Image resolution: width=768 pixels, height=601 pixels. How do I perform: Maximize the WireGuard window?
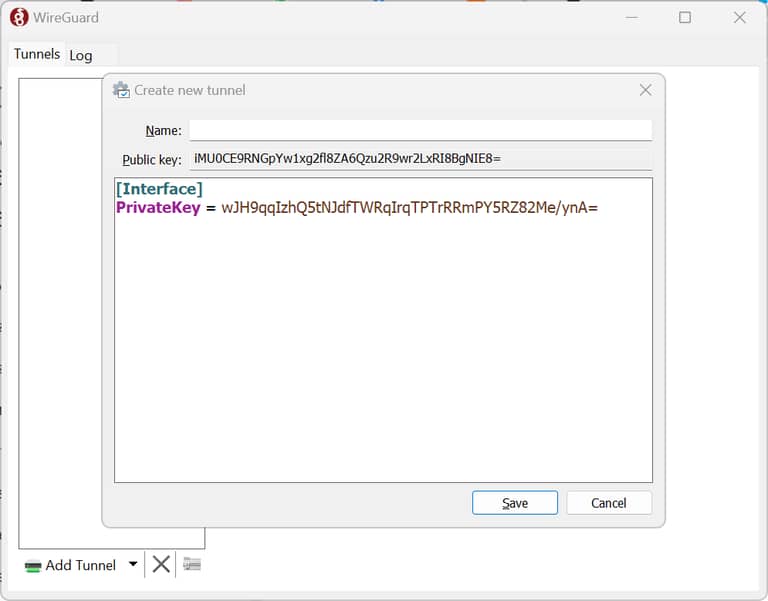[x=685, y=18]
